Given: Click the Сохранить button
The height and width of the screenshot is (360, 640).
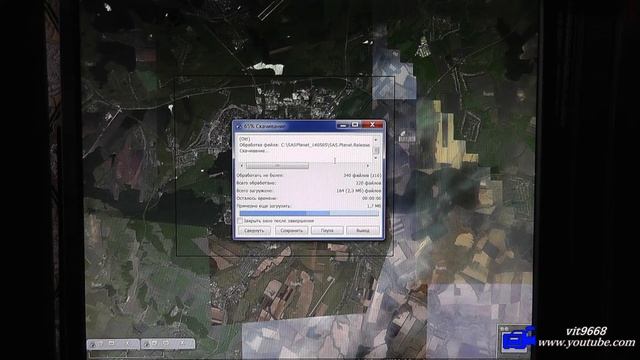Looking at the screenshot, I should pos(291,231).
